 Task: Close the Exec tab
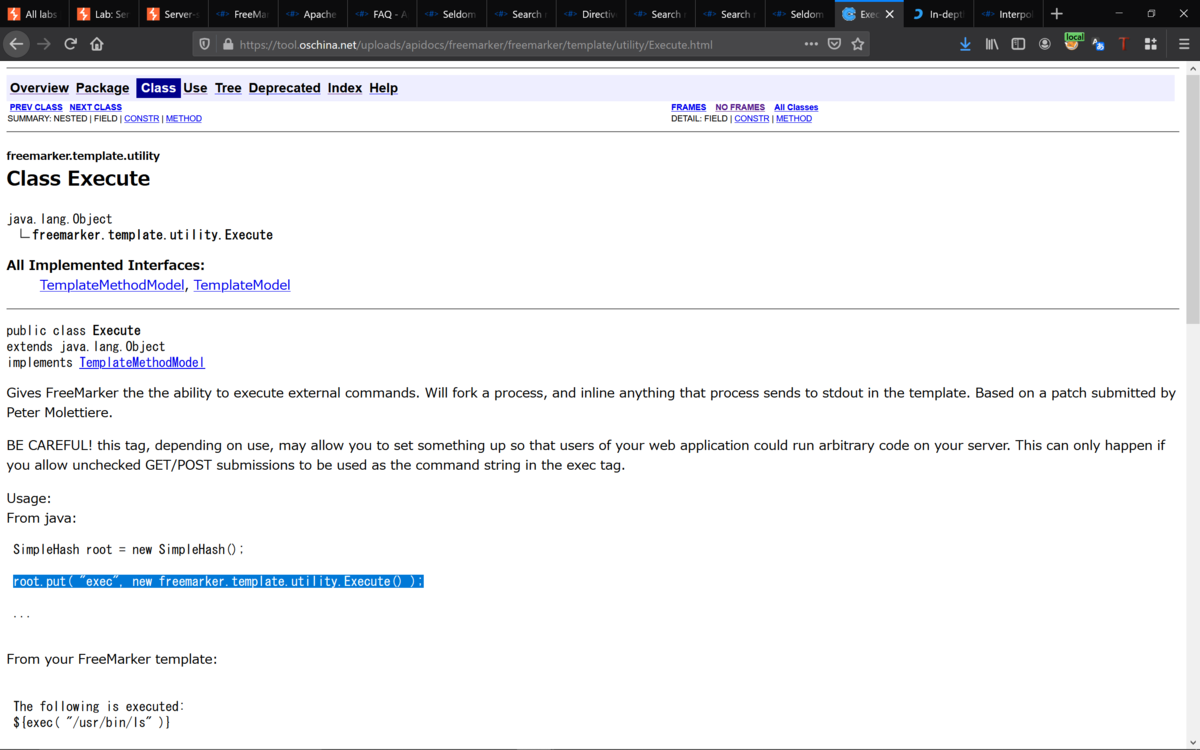pos(890,14)
